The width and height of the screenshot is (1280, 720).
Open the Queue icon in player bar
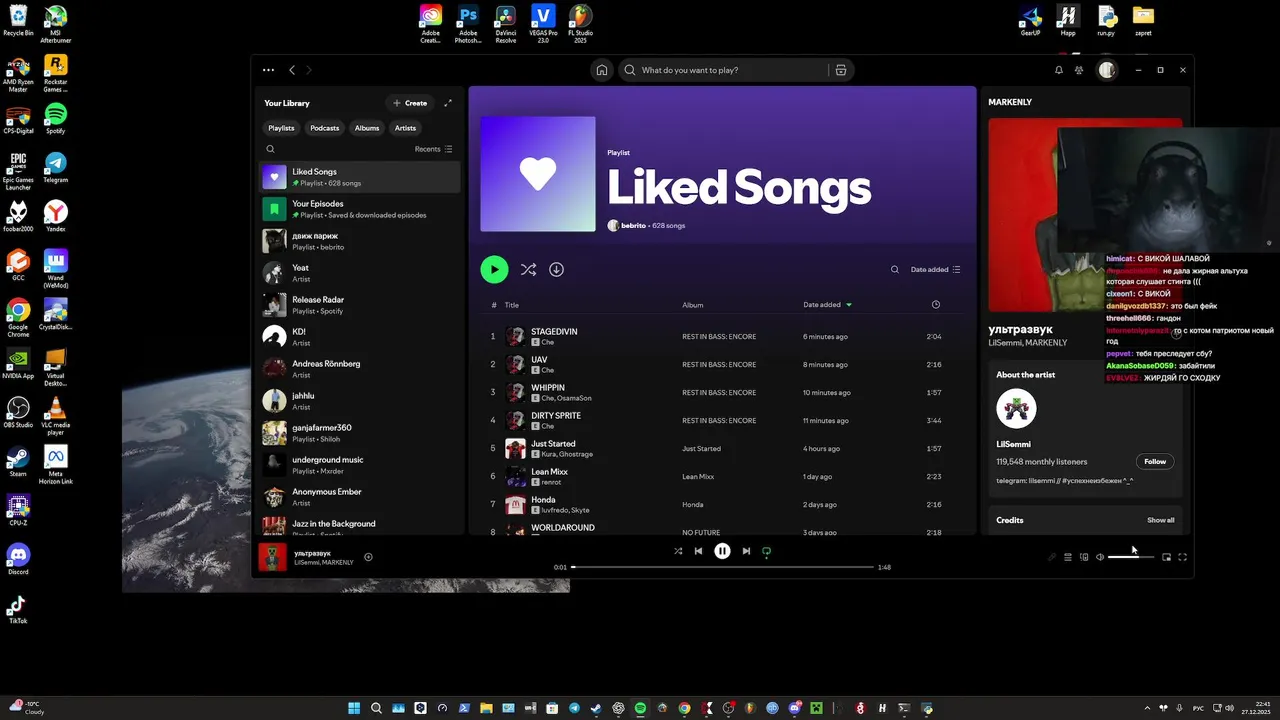(1068, 557)
